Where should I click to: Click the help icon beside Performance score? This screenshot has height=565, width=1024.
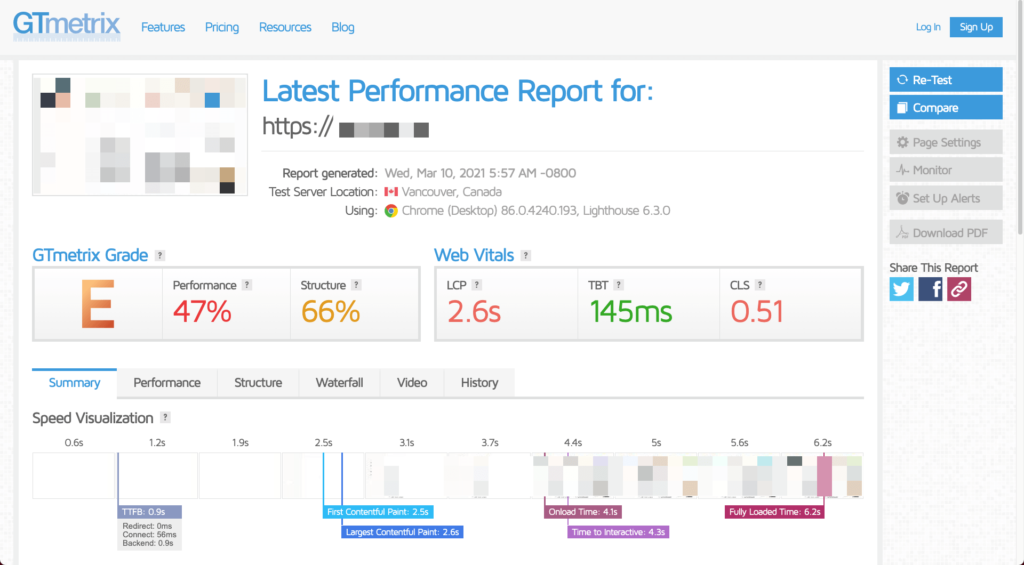click(247, 285)
